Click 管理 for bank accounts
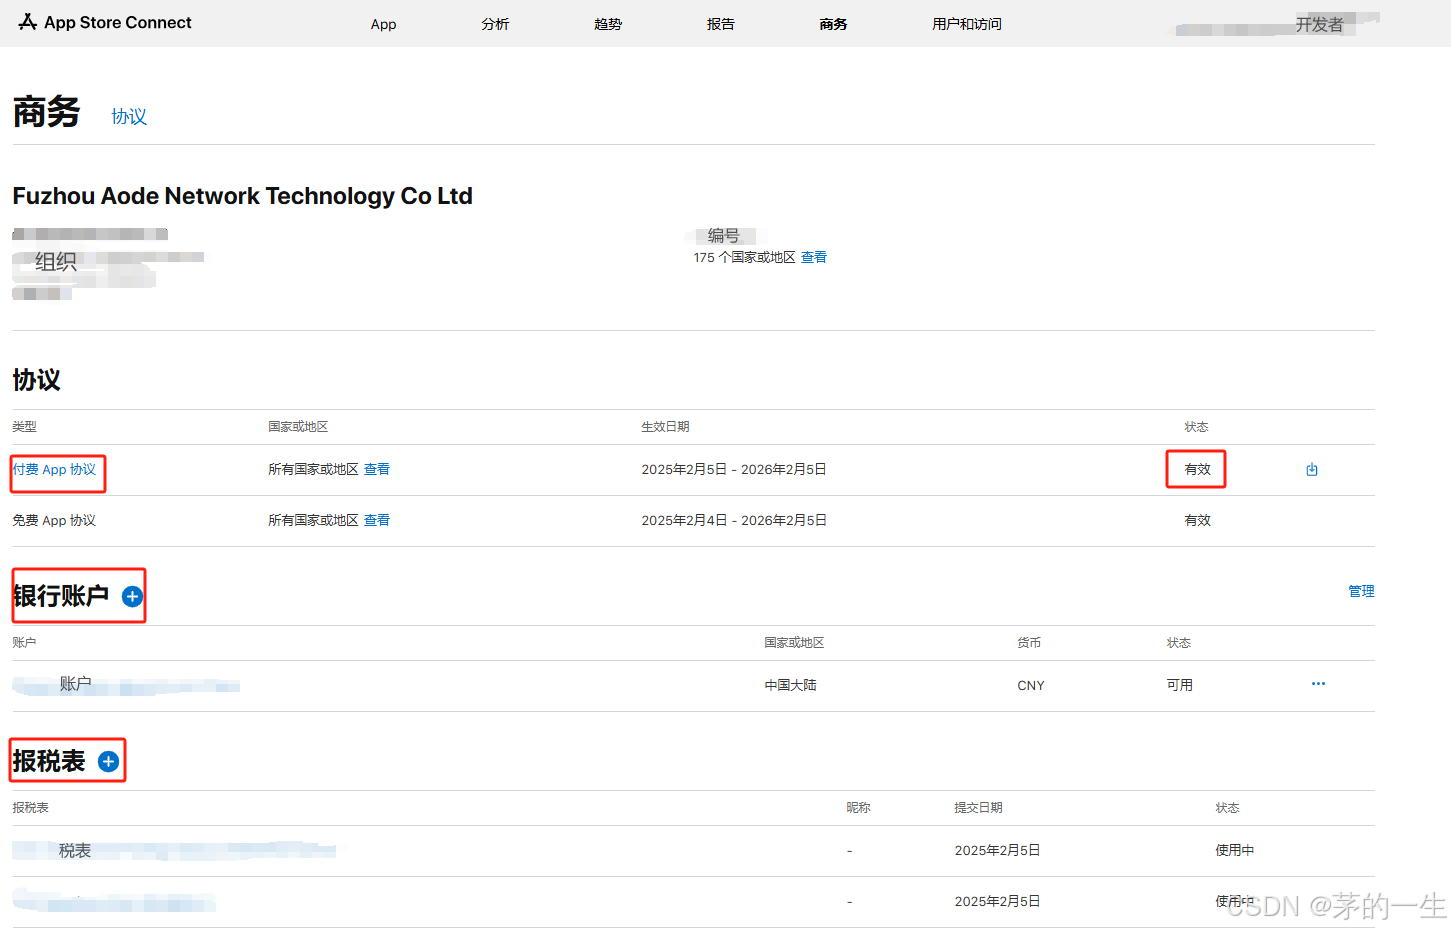Screen dimensions: 1451x932 pyautogui.click(x=1361, y=591)
